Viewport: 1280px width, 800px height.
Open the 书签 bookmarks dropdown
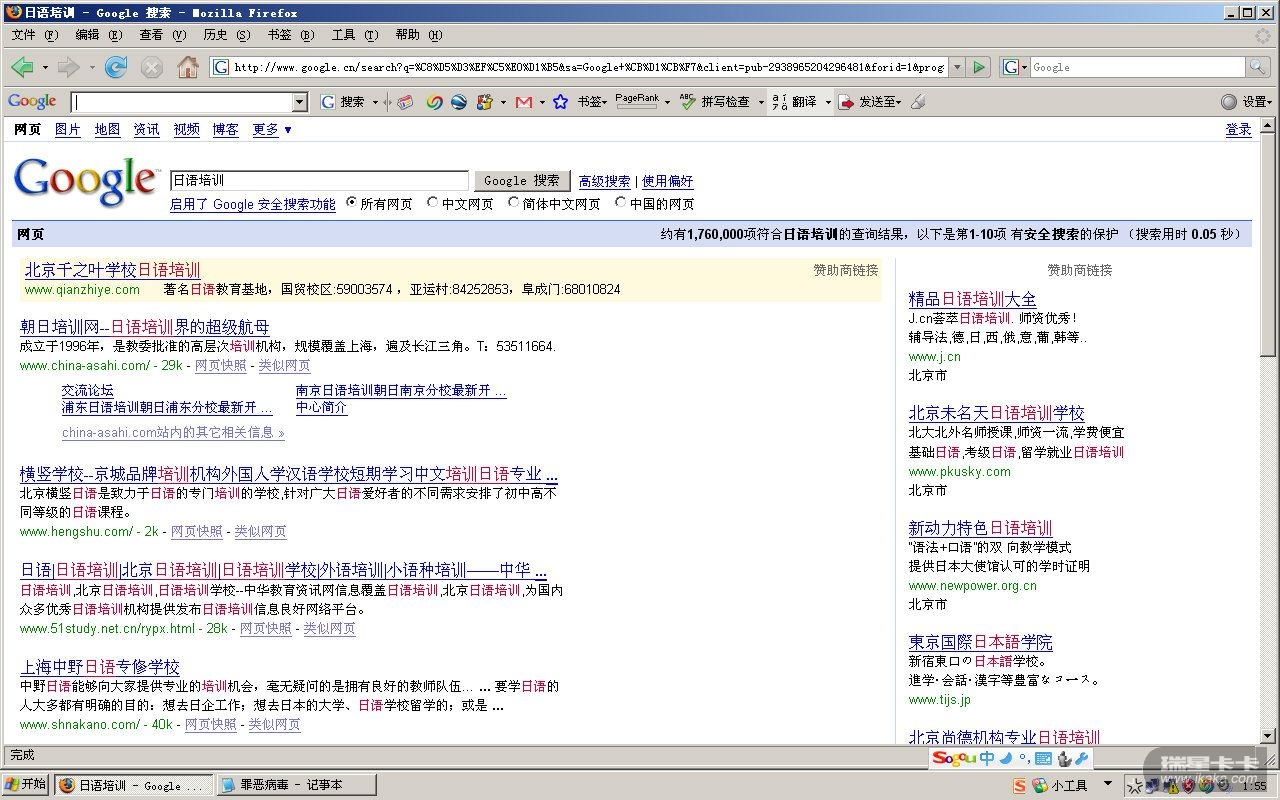click(592, 102)
